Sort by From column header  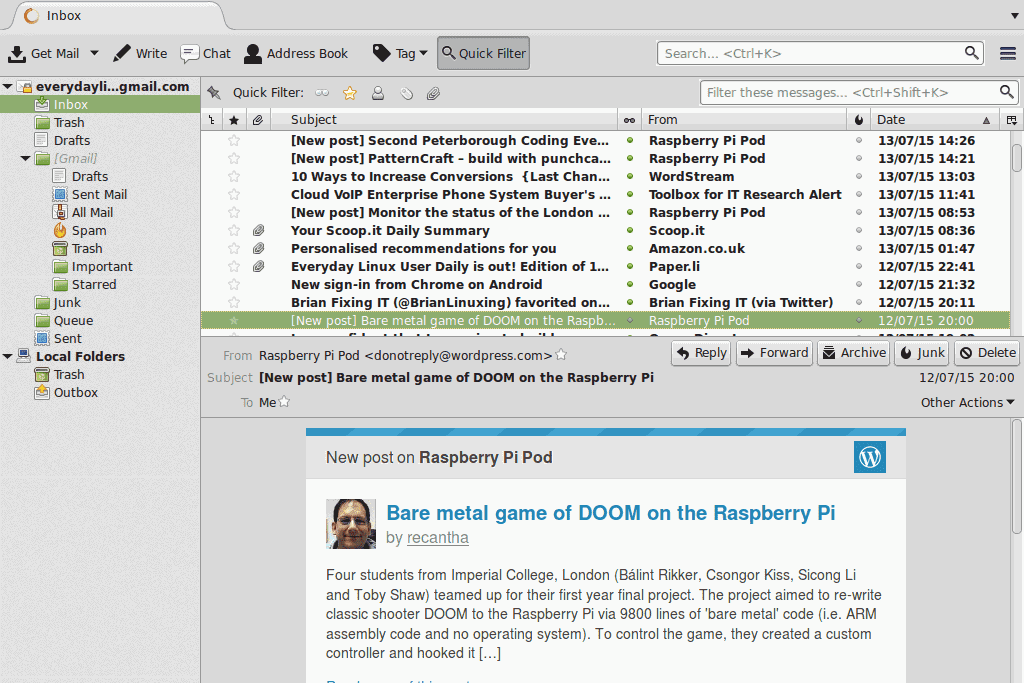[x=744, y=119]
